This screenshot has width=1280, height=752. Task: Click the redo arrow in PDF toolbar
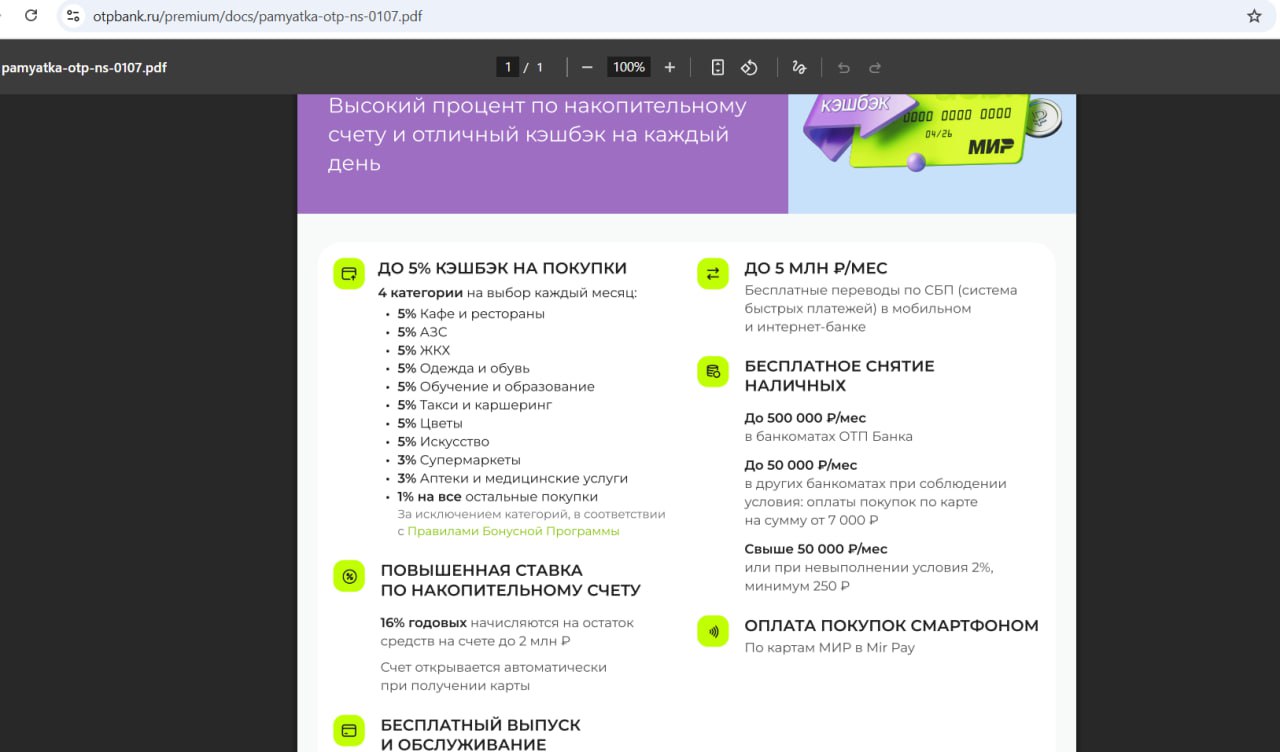point(875,67)
